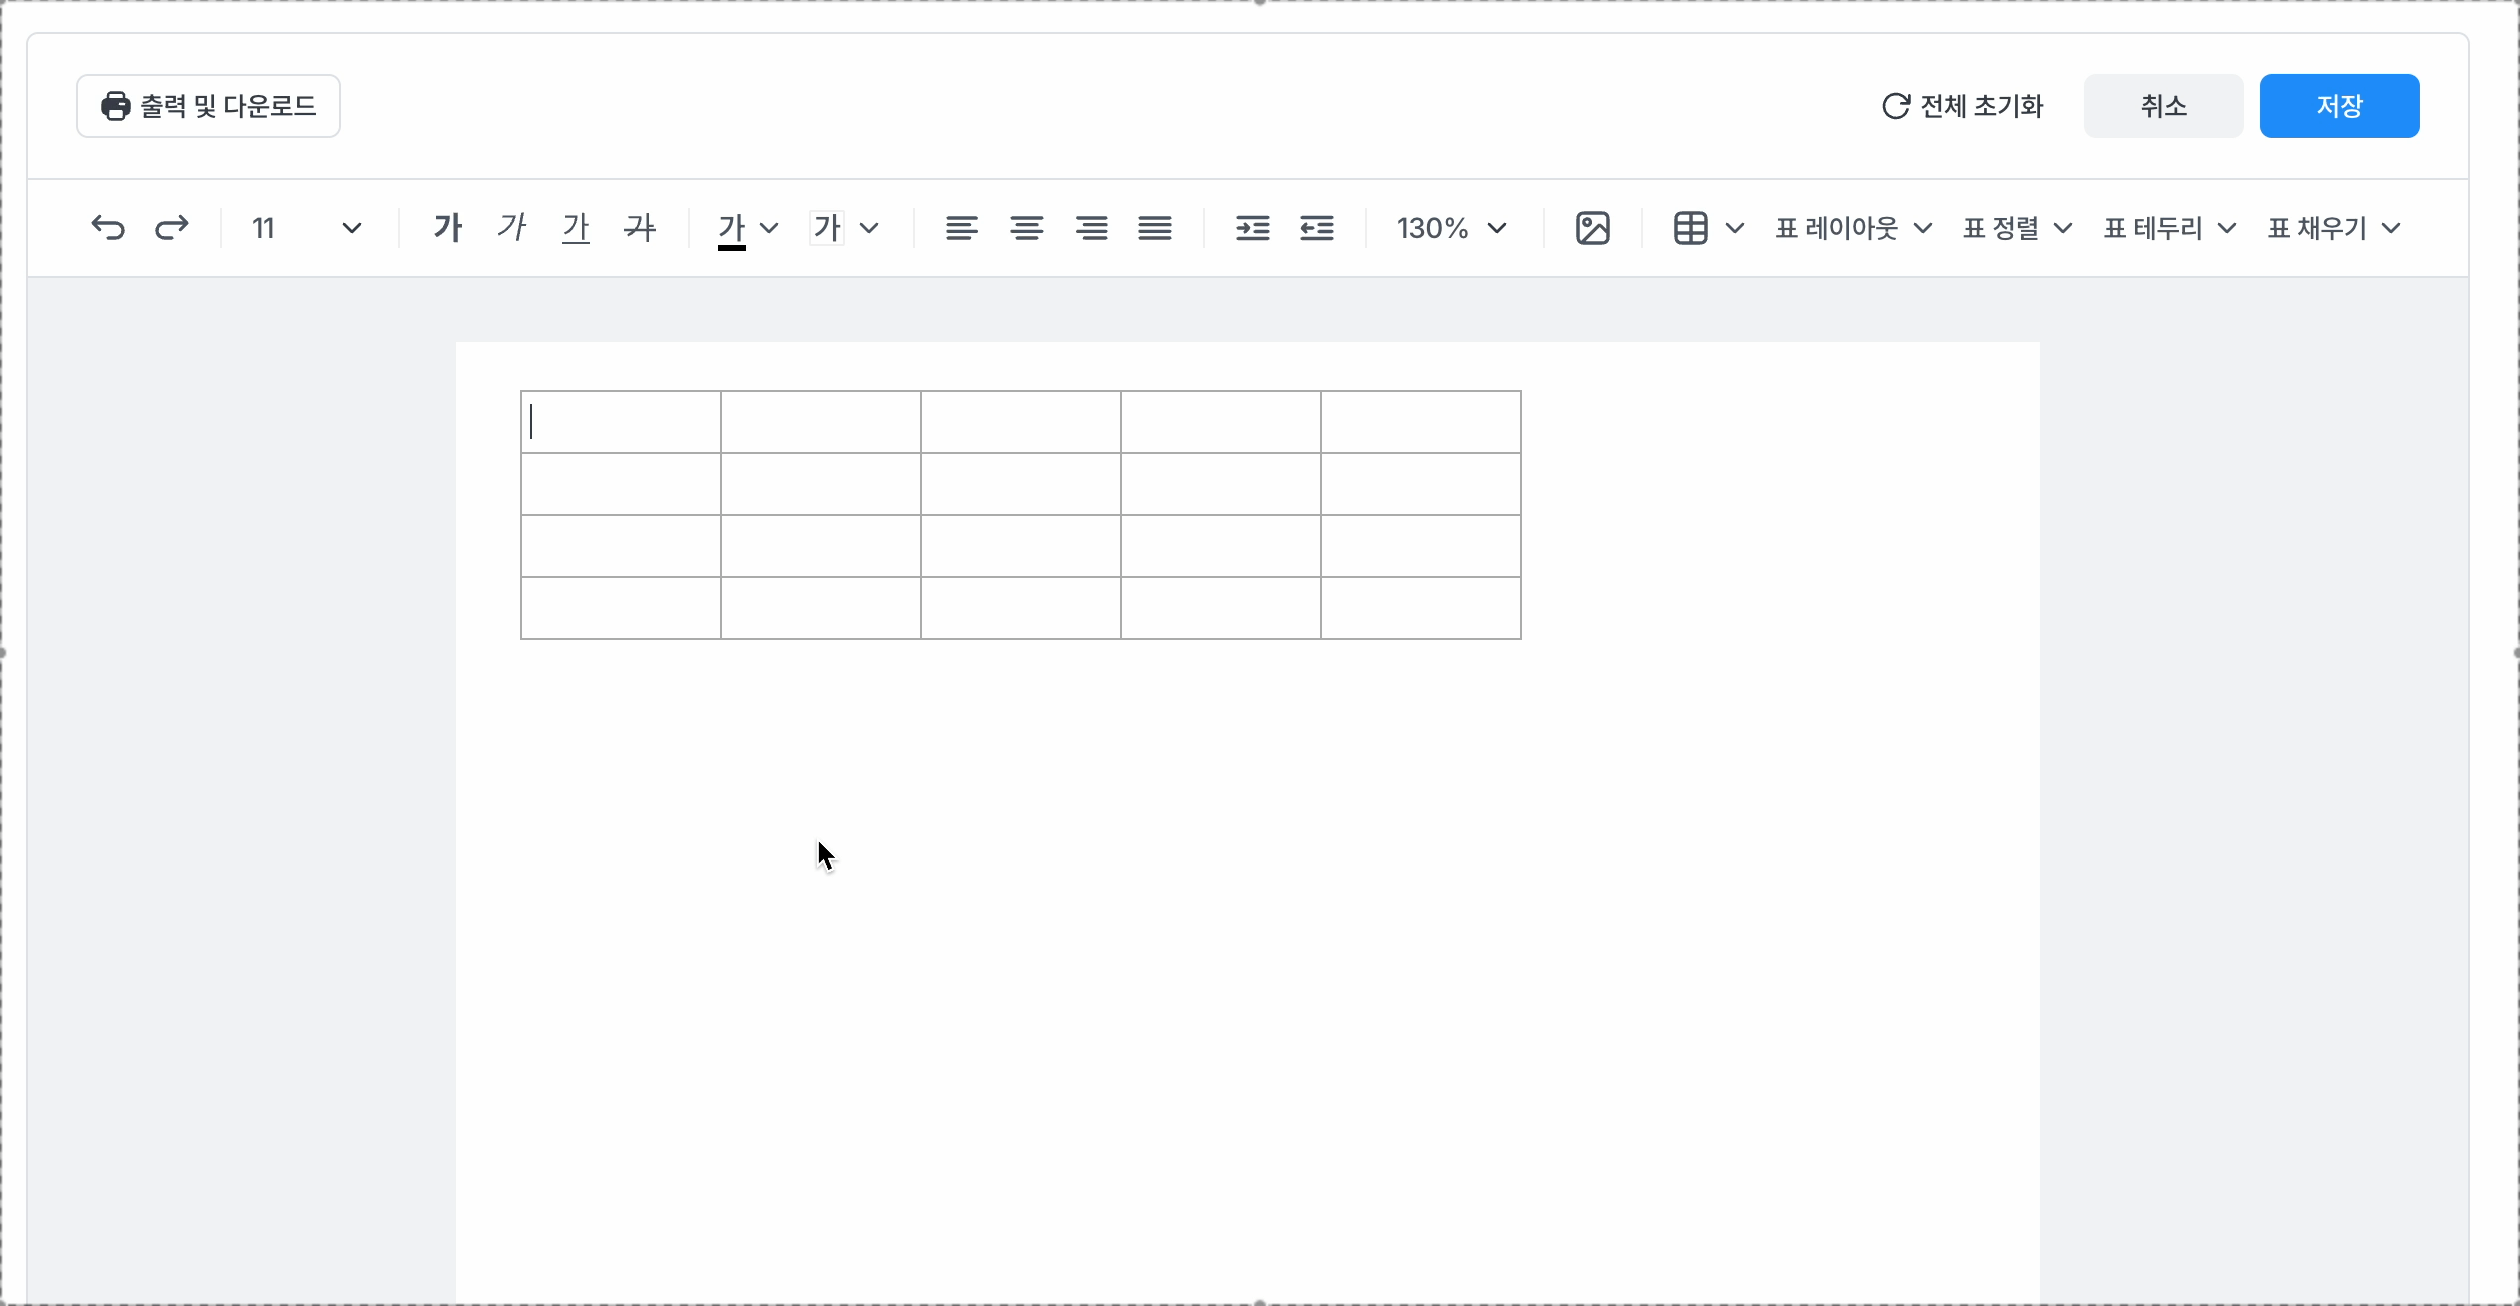
Task: Click the 출력 및 다운로드 button
Action: coord(208,106)
